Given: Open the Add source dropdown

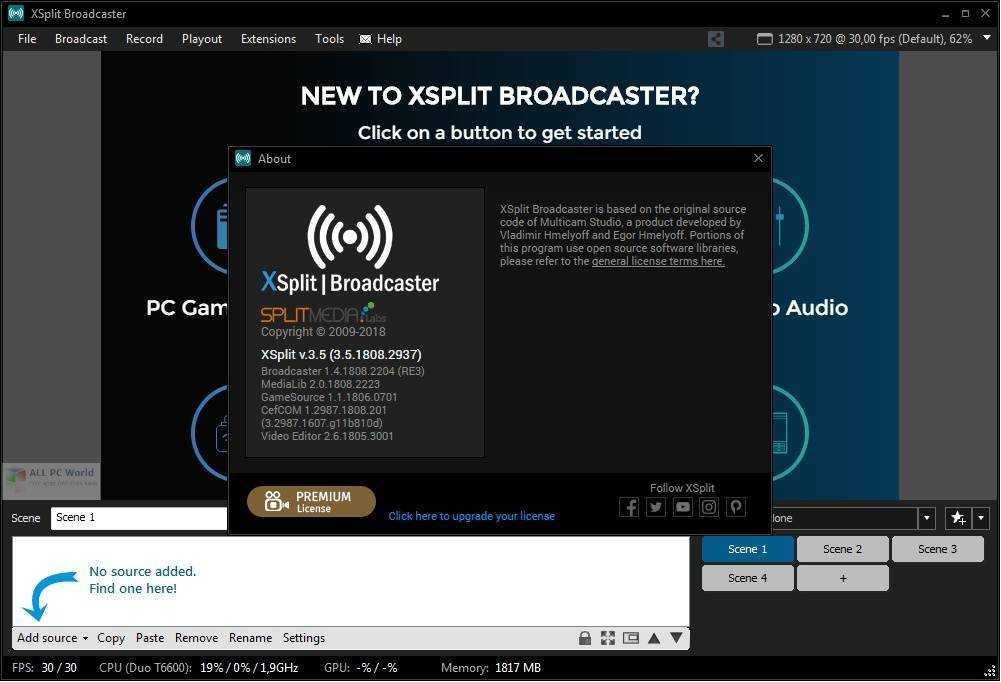Looking at the screenshot, I should tap(52, 638).
